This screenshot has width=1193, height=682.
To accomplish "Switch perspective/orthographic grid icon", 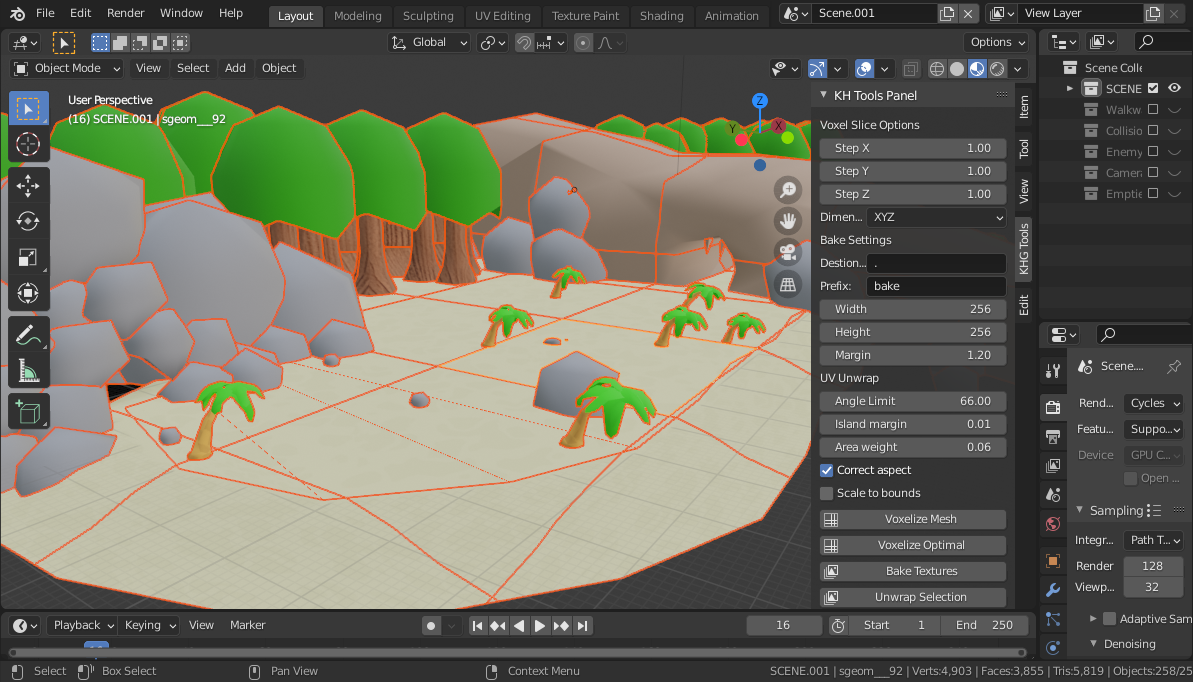I will pos(788,284).
